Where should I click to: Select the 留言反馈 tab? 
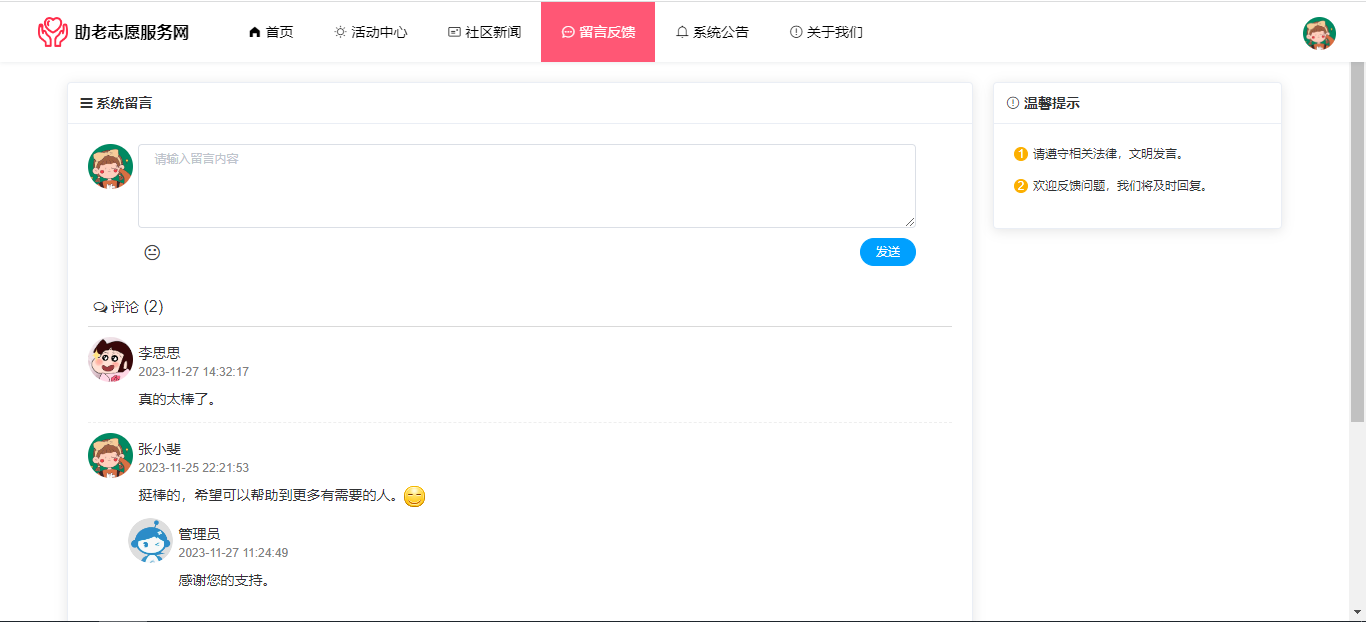point(598,32)
